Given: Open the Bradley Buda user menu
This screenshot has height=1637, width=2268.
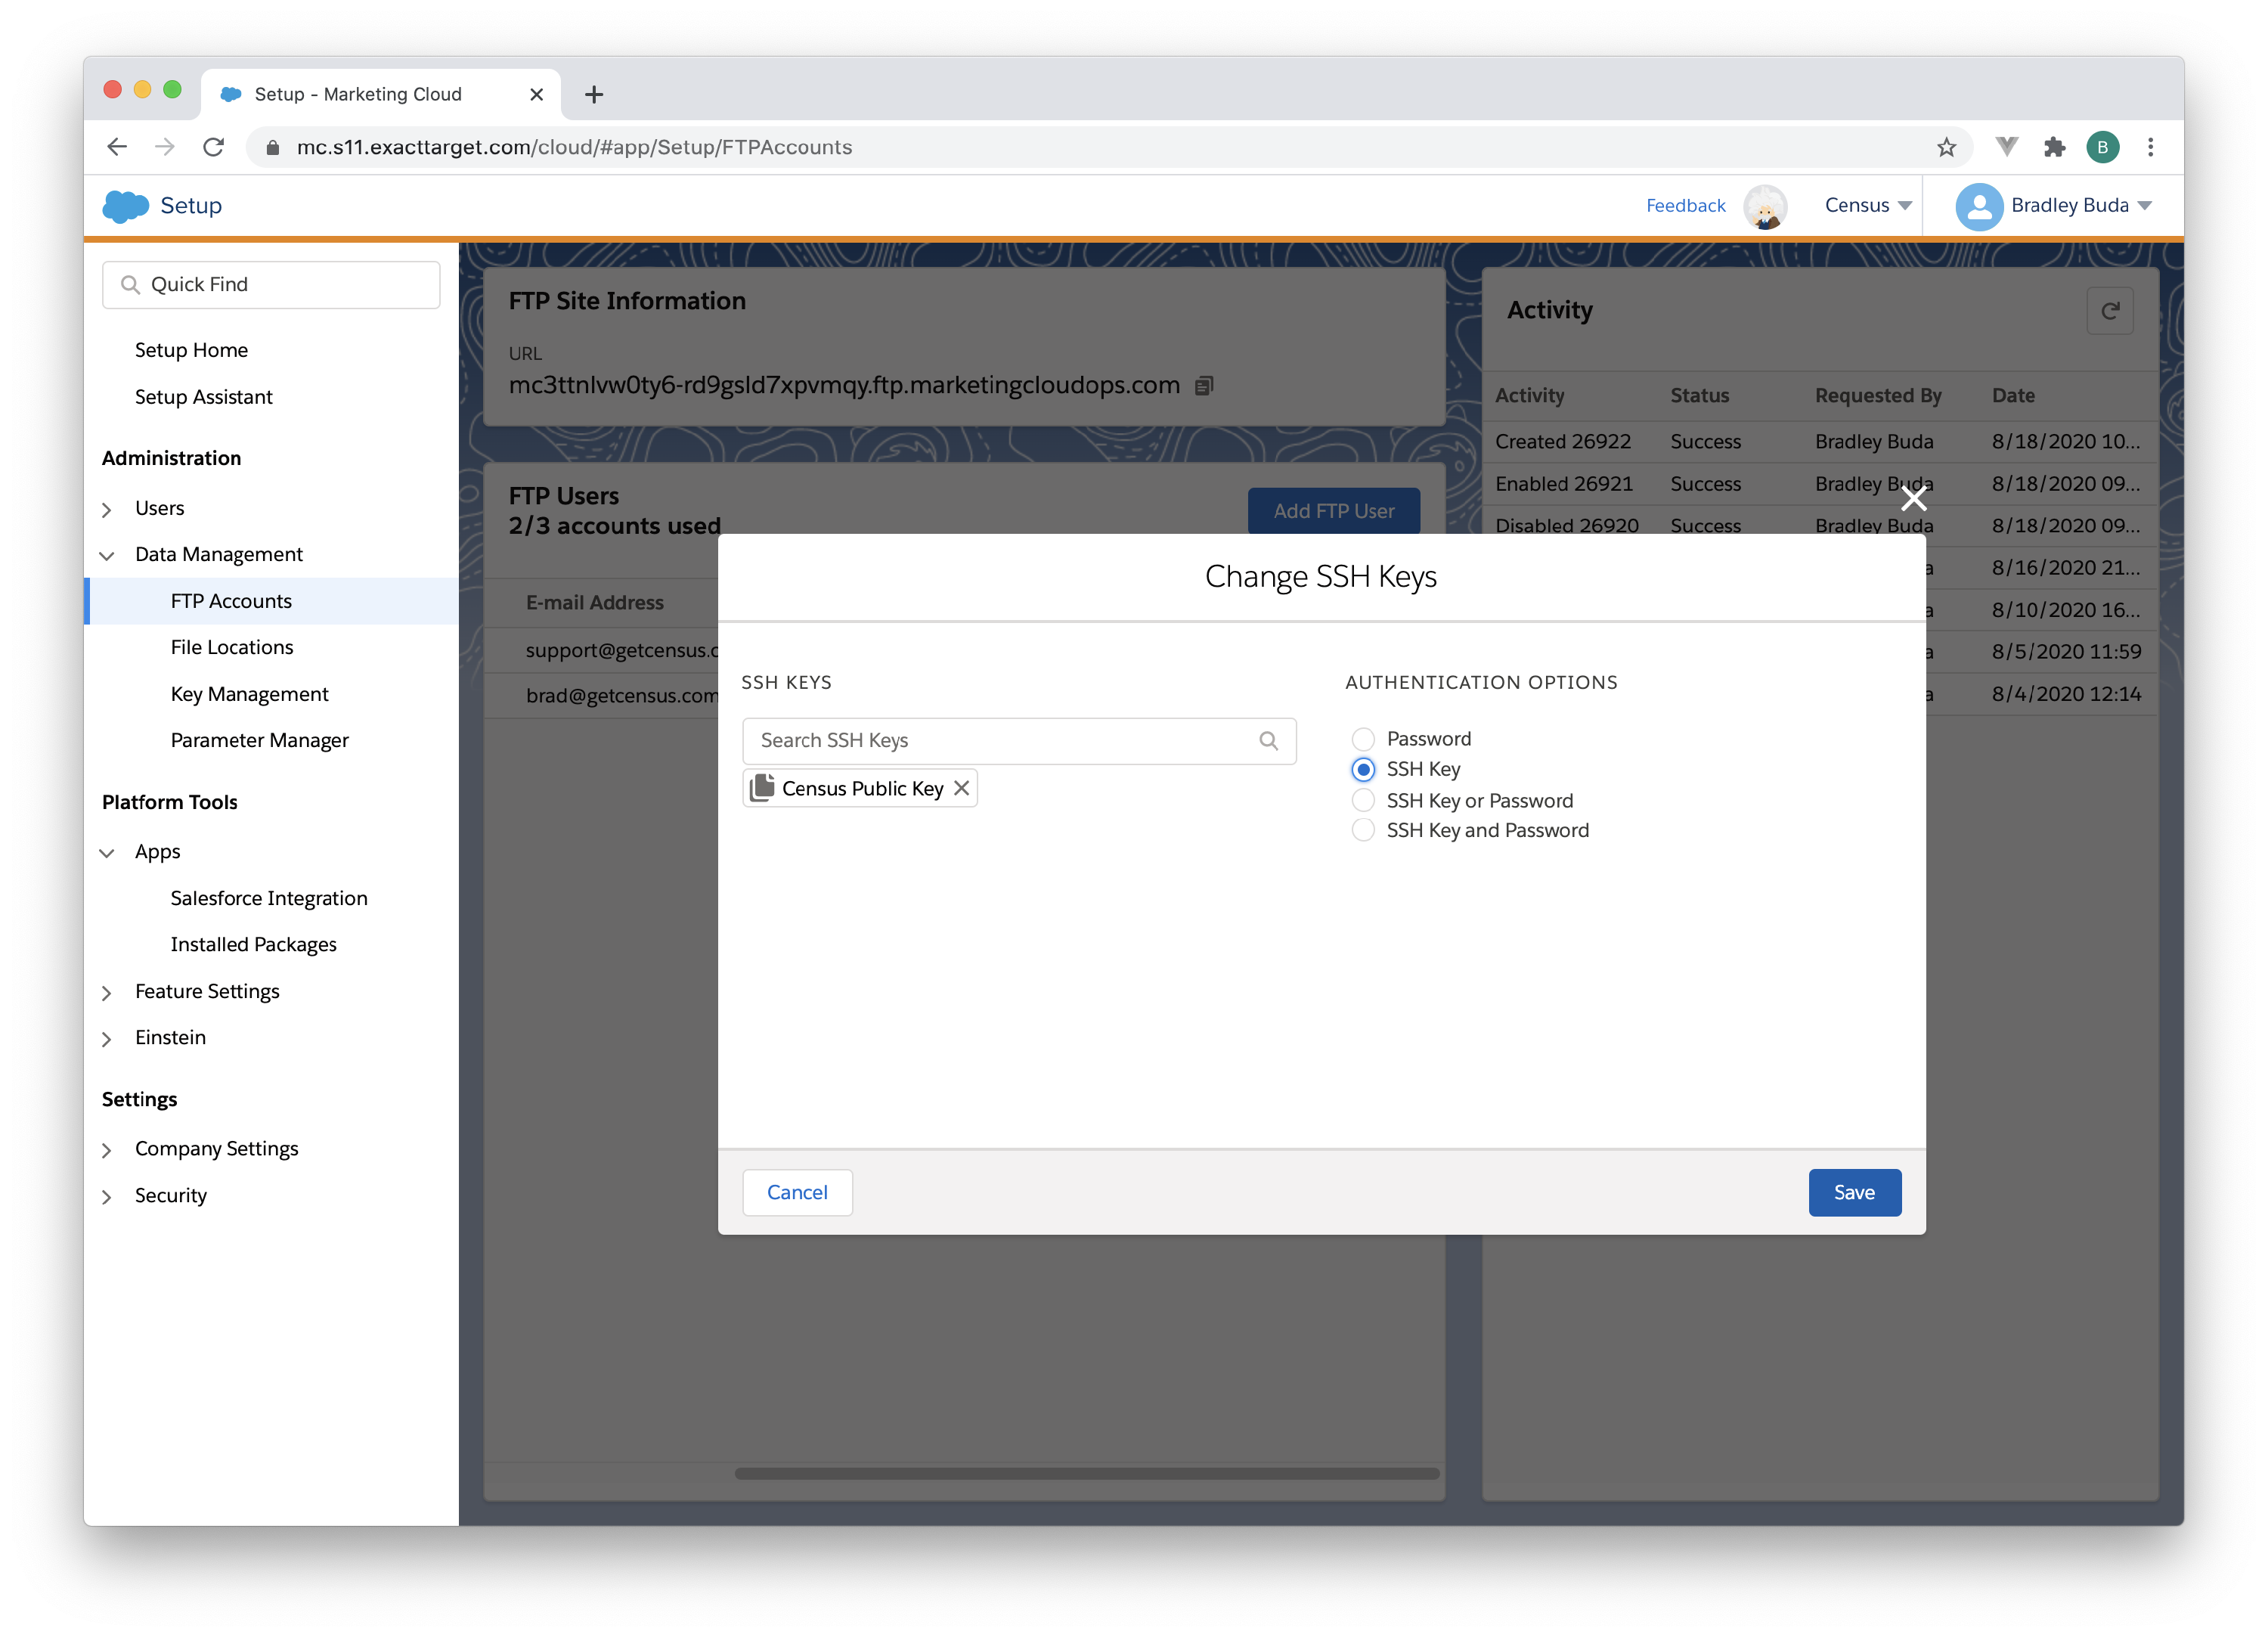Looking at the screenshot, I should (2053, 205).
